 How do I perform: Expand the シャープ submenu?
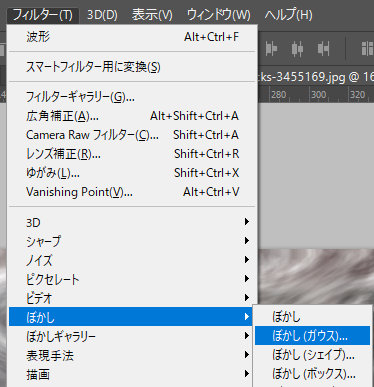coord(132,241)
